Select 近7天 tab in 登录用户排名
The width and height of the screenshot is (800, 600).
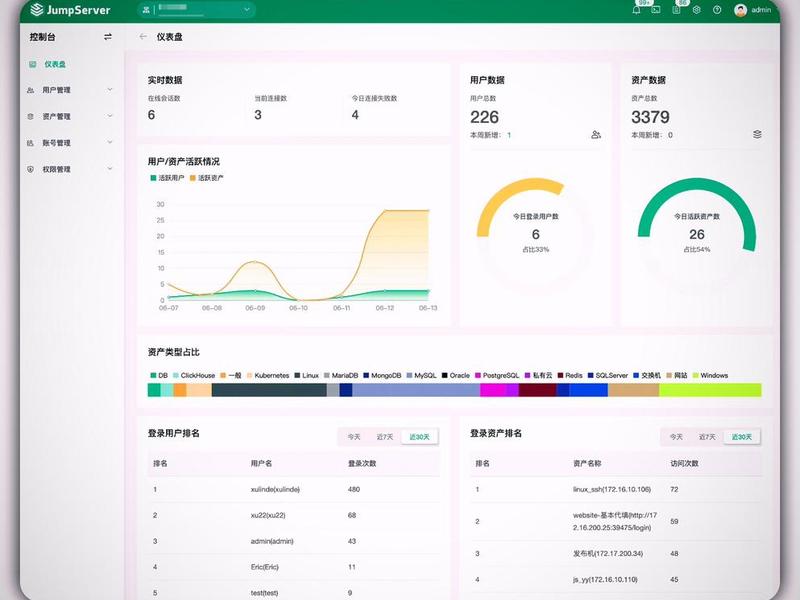(385, 437)
